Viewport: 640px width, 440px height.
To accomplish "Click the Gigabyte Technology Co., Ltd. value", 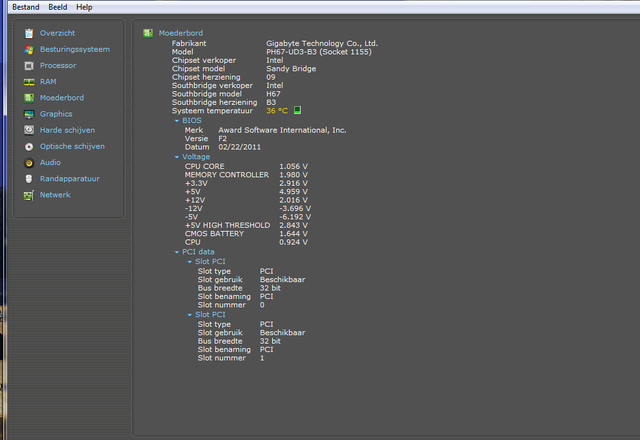I will (322, 43).
